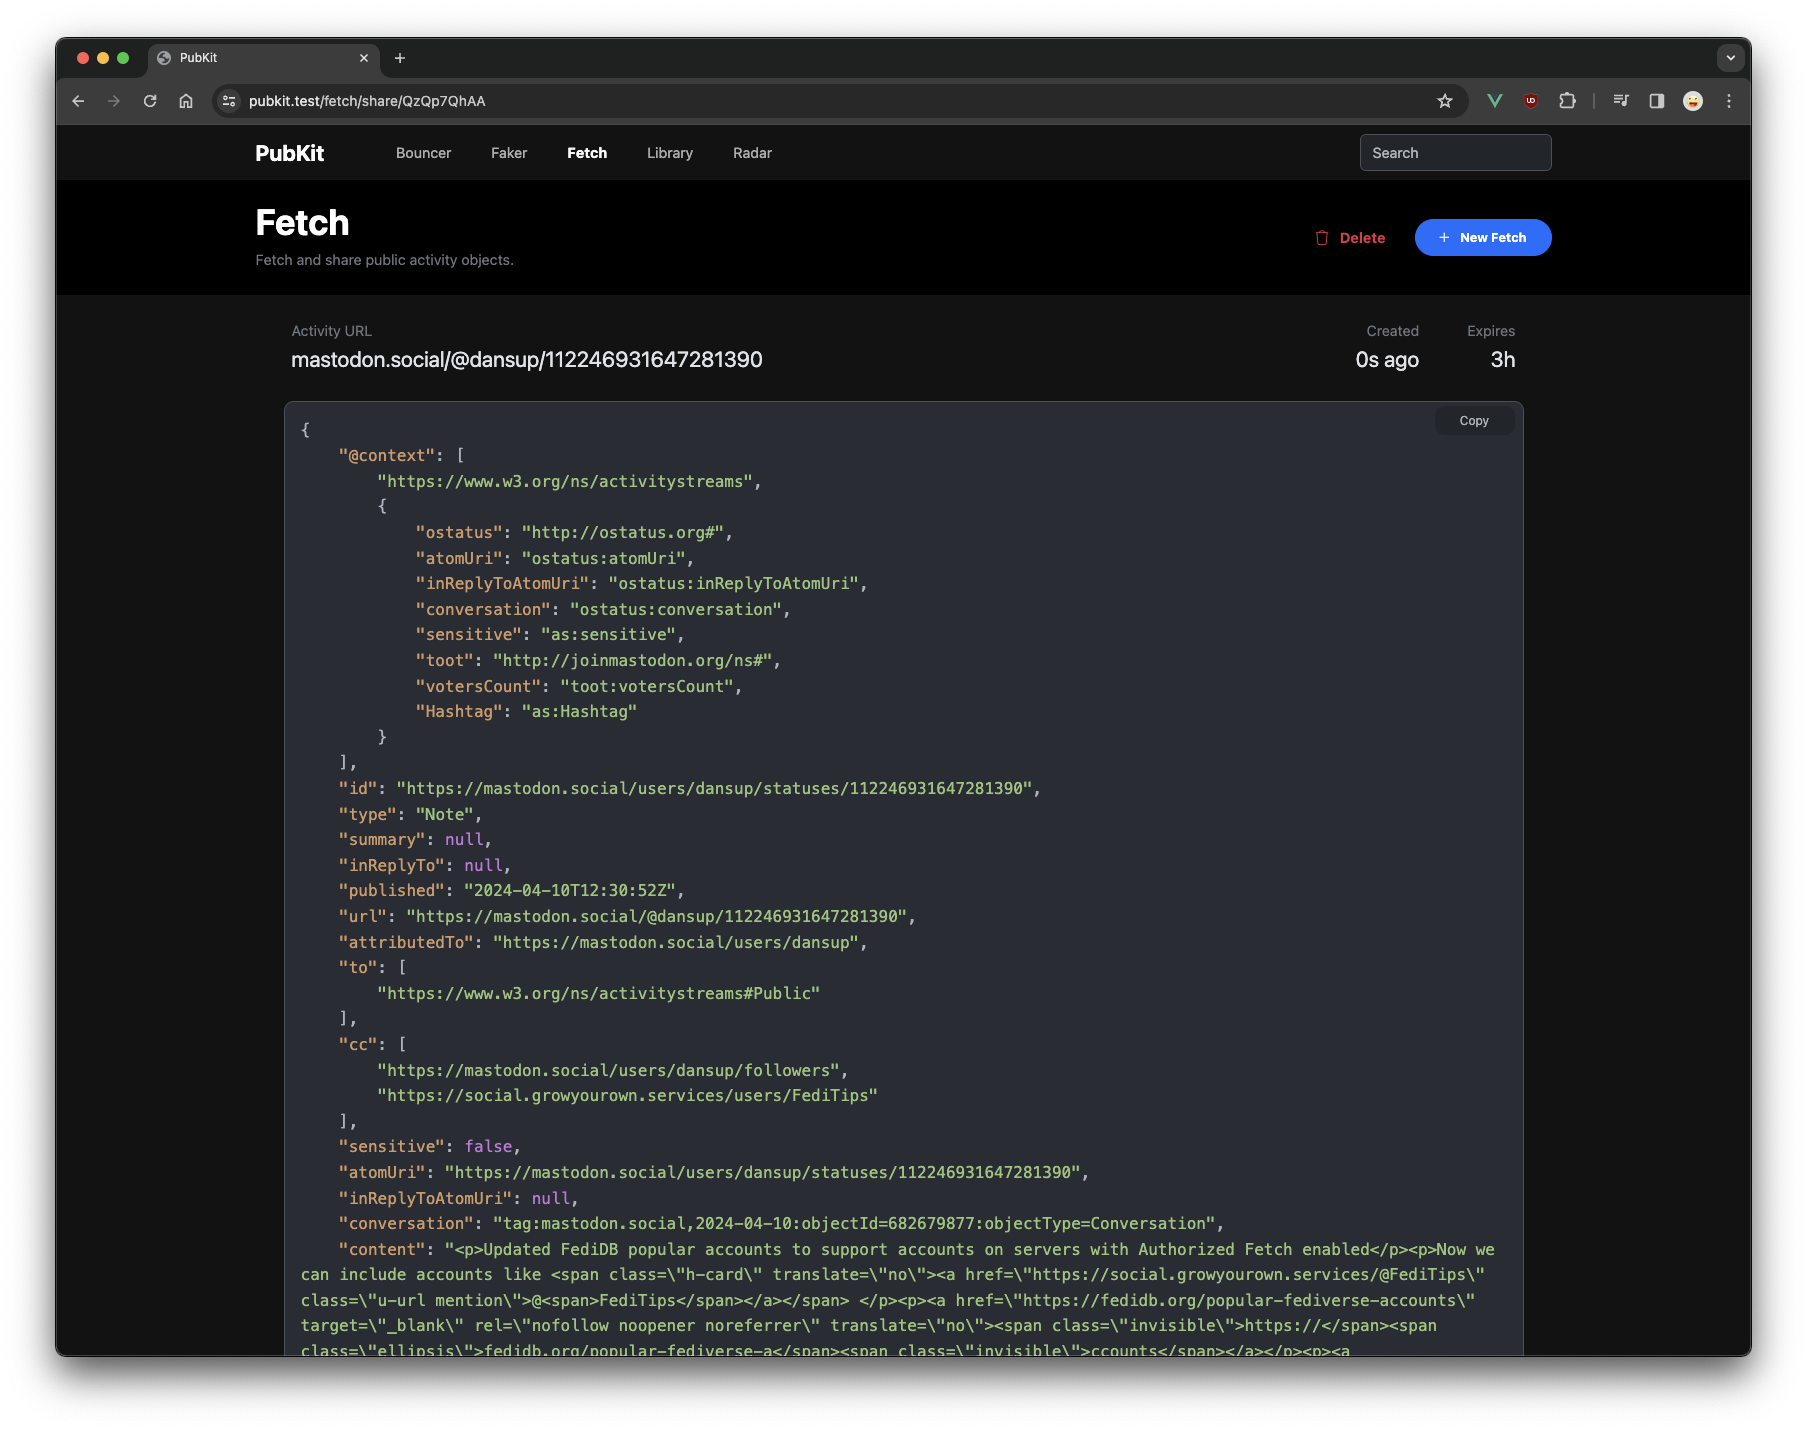Click the browser forward arrow
The height and width of the screenshot is (1430, 1807).
[114, 101]
